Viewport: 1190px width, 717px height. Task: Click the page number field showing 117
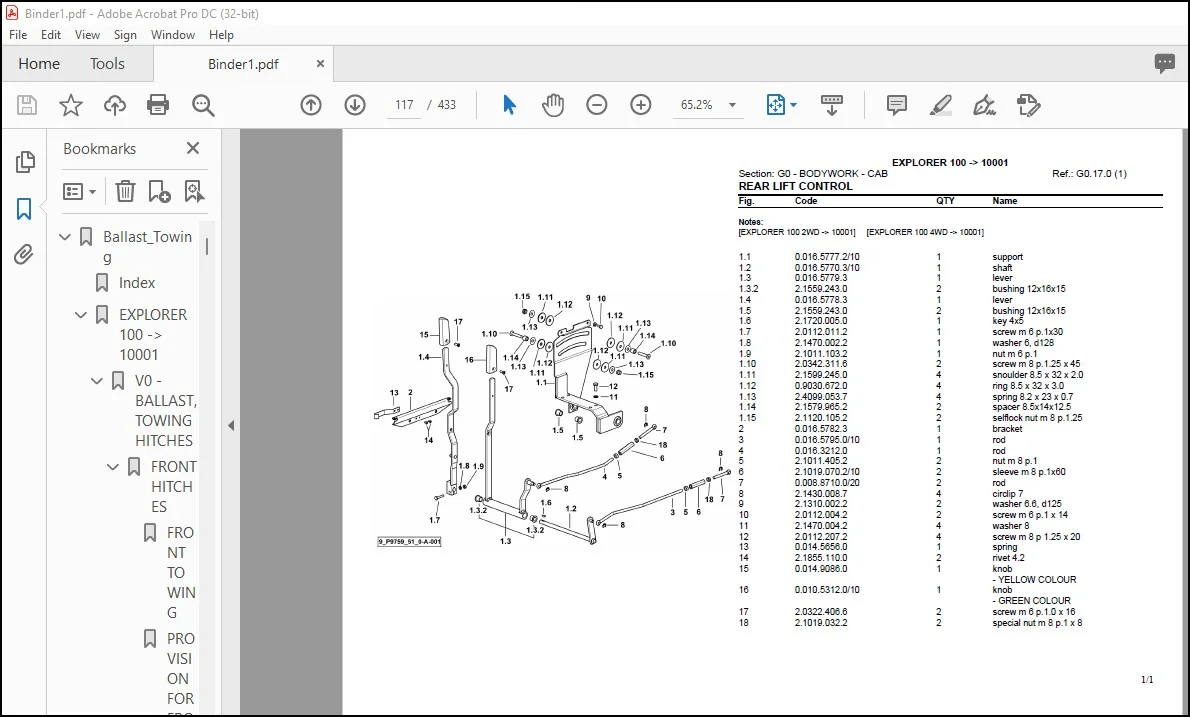[404, 105]
